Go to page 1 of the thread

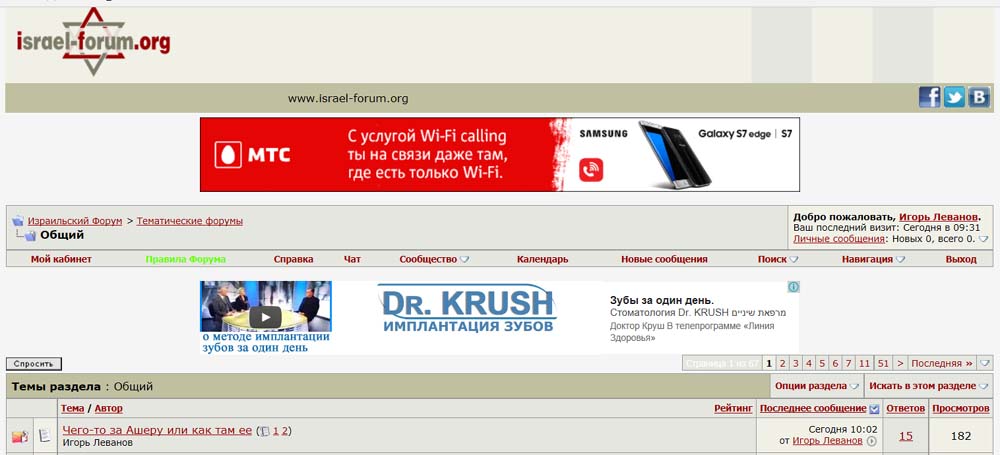click(276, 431)
